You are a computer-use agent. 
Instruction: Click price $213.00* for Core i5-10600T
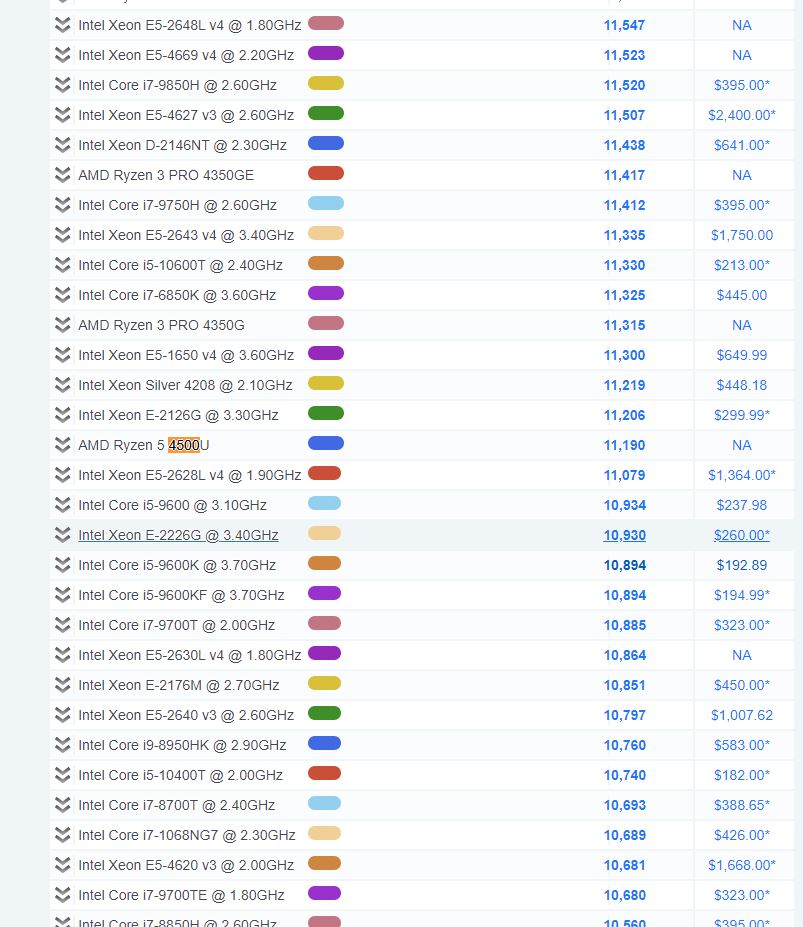(742, 265)
